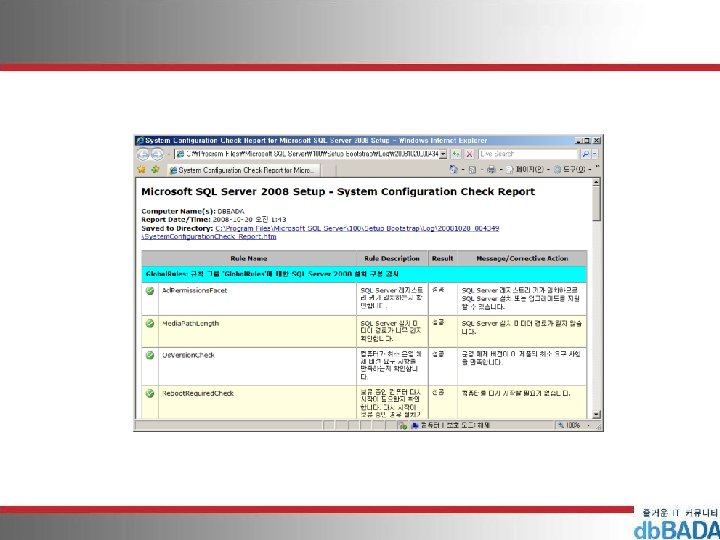Click the browser Back arrow button
This screenshot has height=540, width=720.
[143, 154]
